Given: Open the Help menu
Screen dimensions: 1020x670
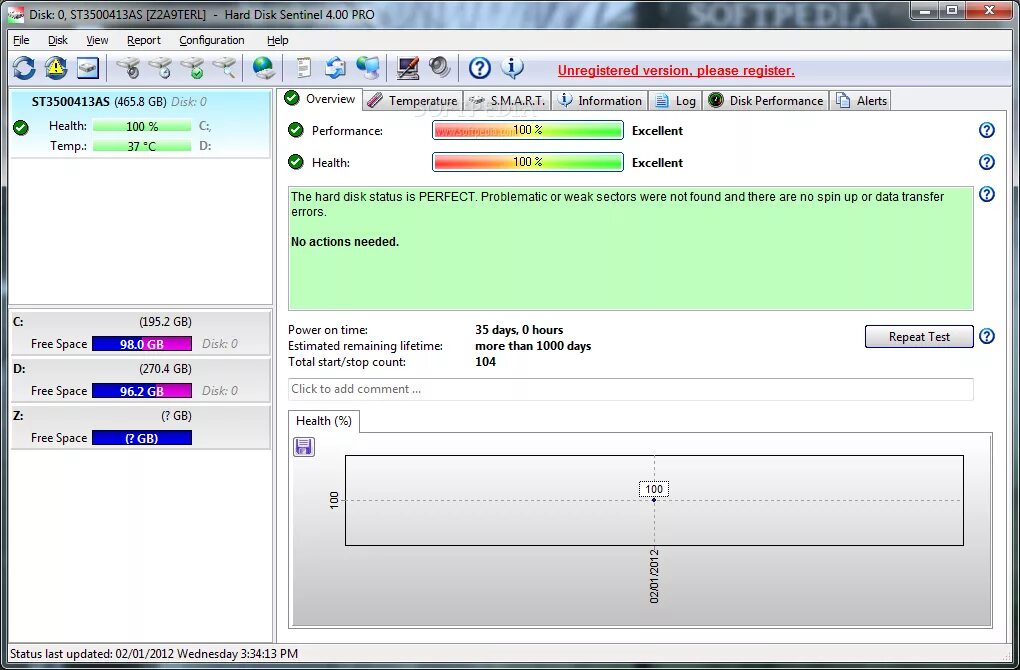Looking at the screenshot, I should pos(278,40).
